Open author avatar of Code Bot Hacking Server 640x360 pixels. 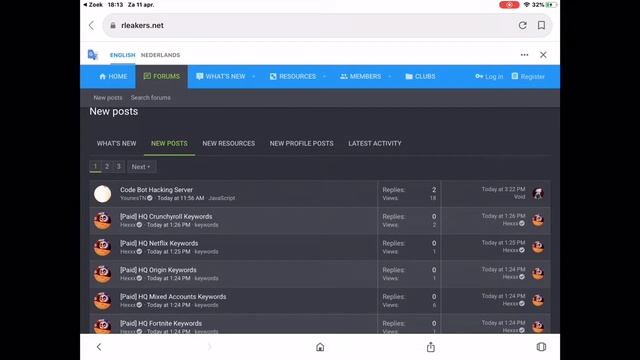coord(102,194)
